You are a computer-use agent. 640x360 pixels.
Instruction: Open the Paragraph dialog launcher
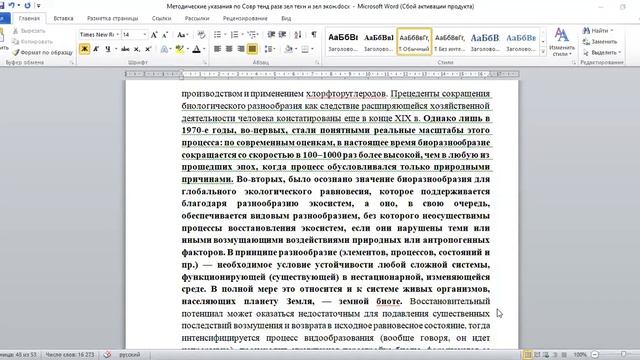pos(317,62)
